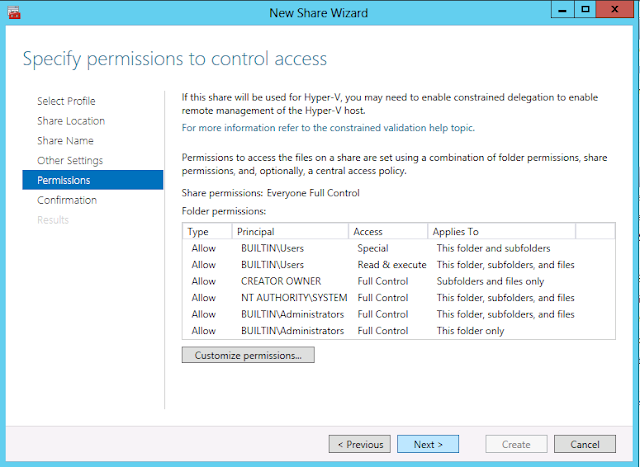Close the New Share Wizard window

click(614, 9)
